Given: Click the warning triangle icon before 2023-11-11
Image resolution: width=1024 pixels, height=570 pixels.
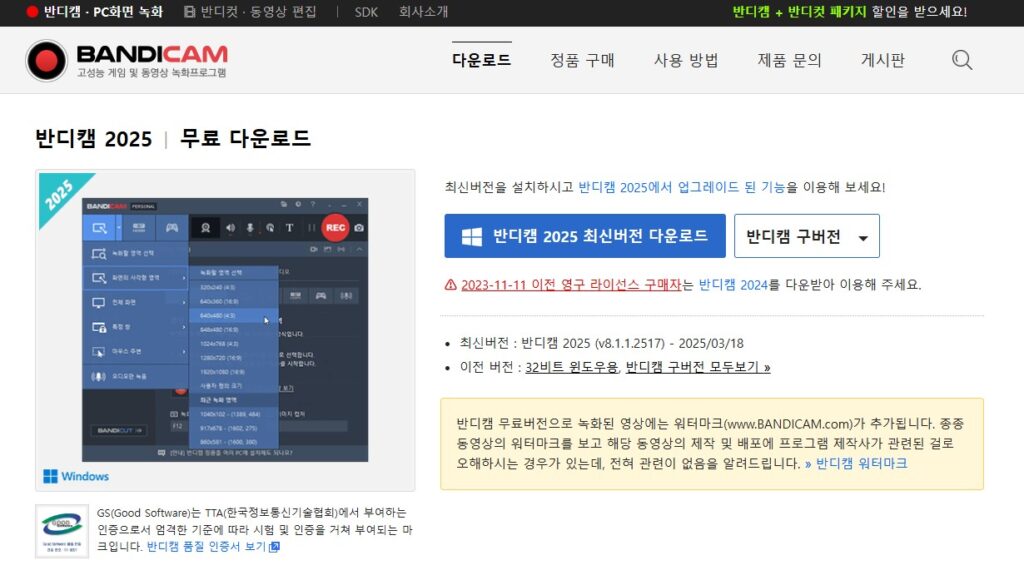Looking at the screenshot, I should pos(451,285).
